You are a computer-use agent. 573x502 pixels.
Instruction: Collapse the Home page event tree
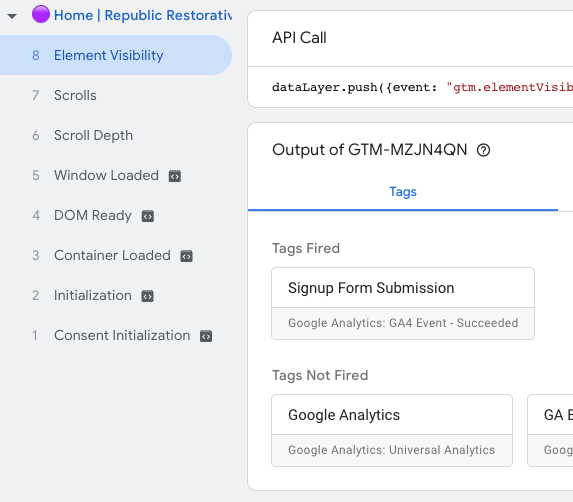[12, 16]
